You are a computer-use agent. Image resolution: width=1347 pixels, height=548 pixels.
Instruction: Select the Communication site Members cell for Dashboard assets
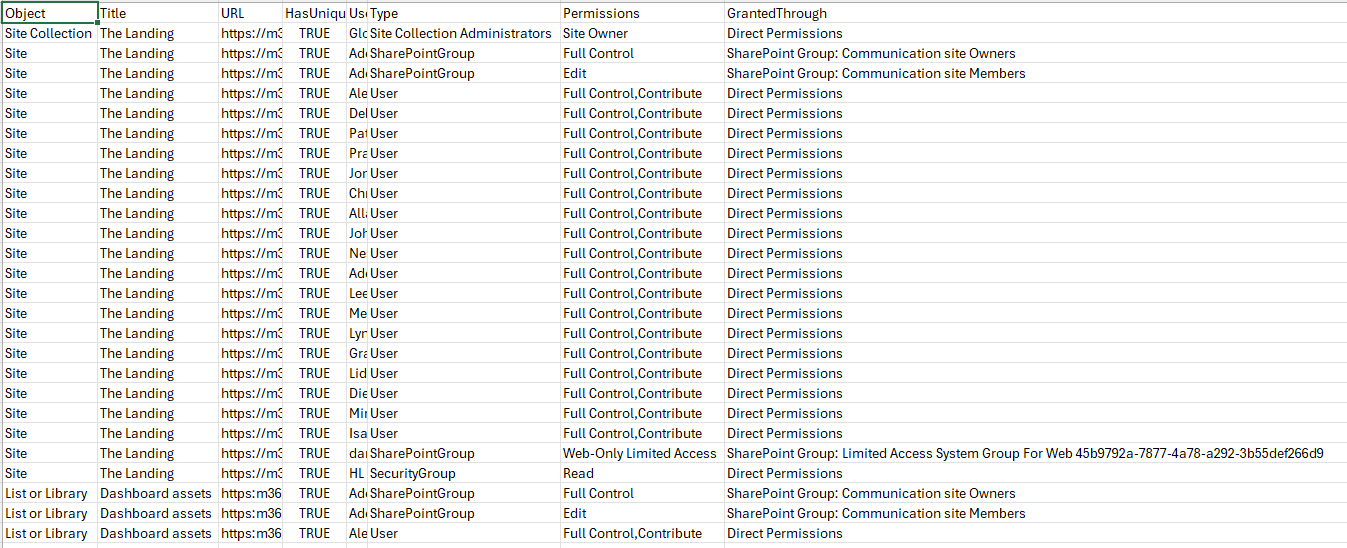(1035, 513)
